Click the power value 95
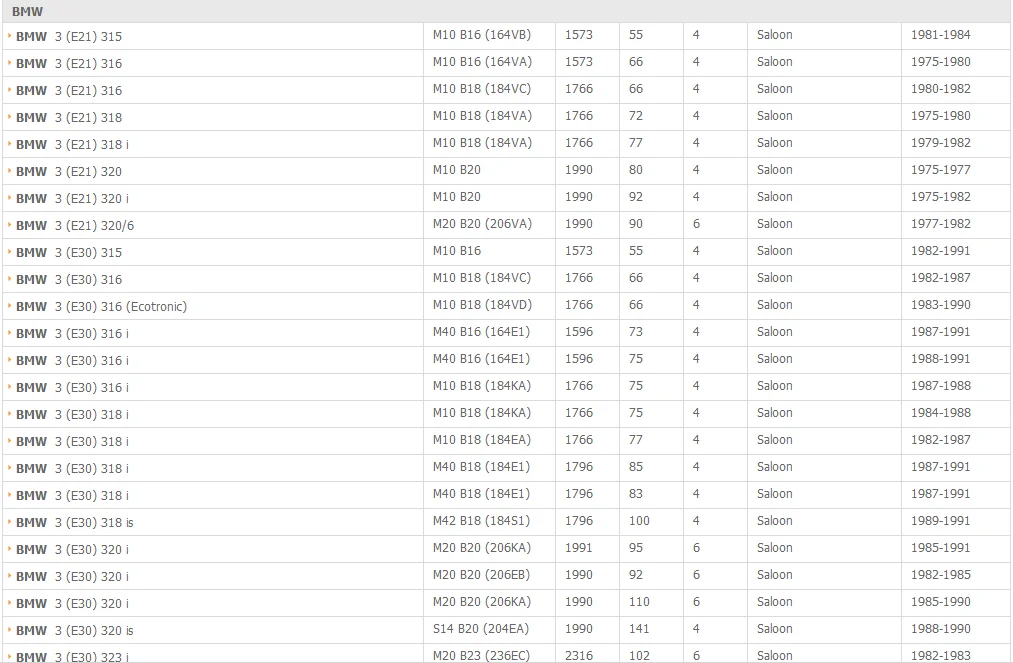 636,548
